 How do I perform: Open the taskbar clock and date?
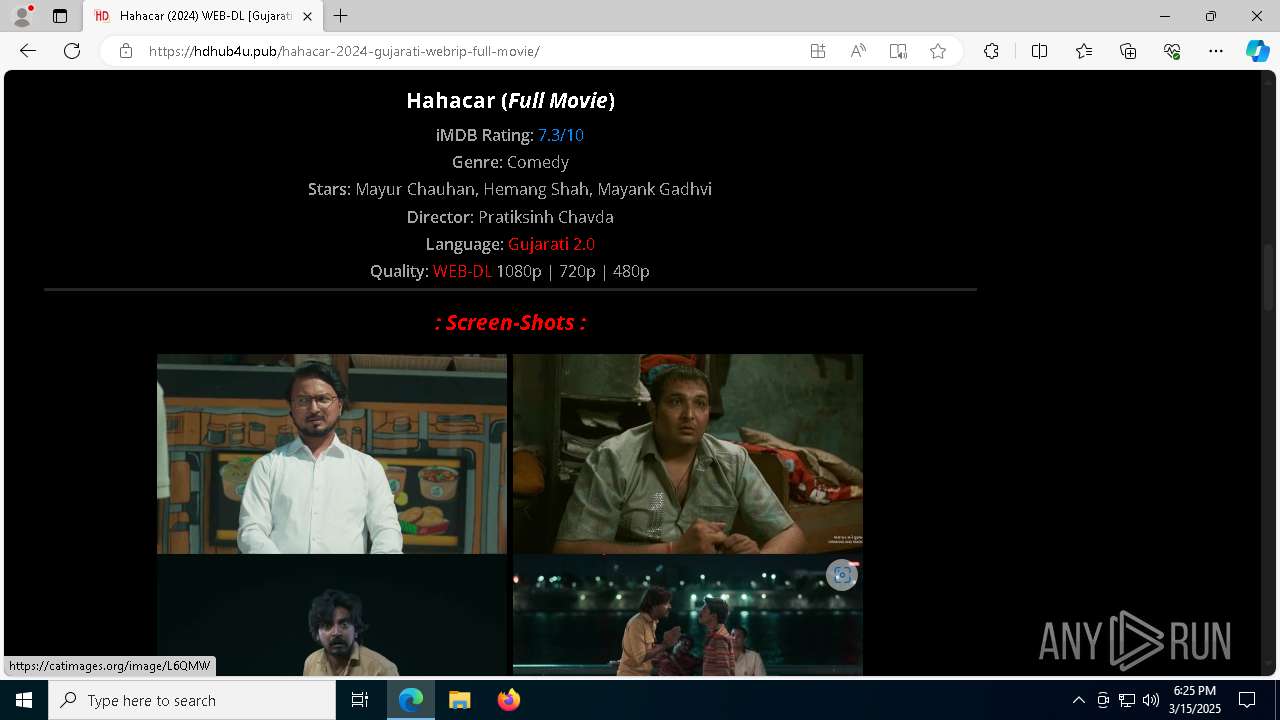pyautogui.click(x=1196, y=700)
